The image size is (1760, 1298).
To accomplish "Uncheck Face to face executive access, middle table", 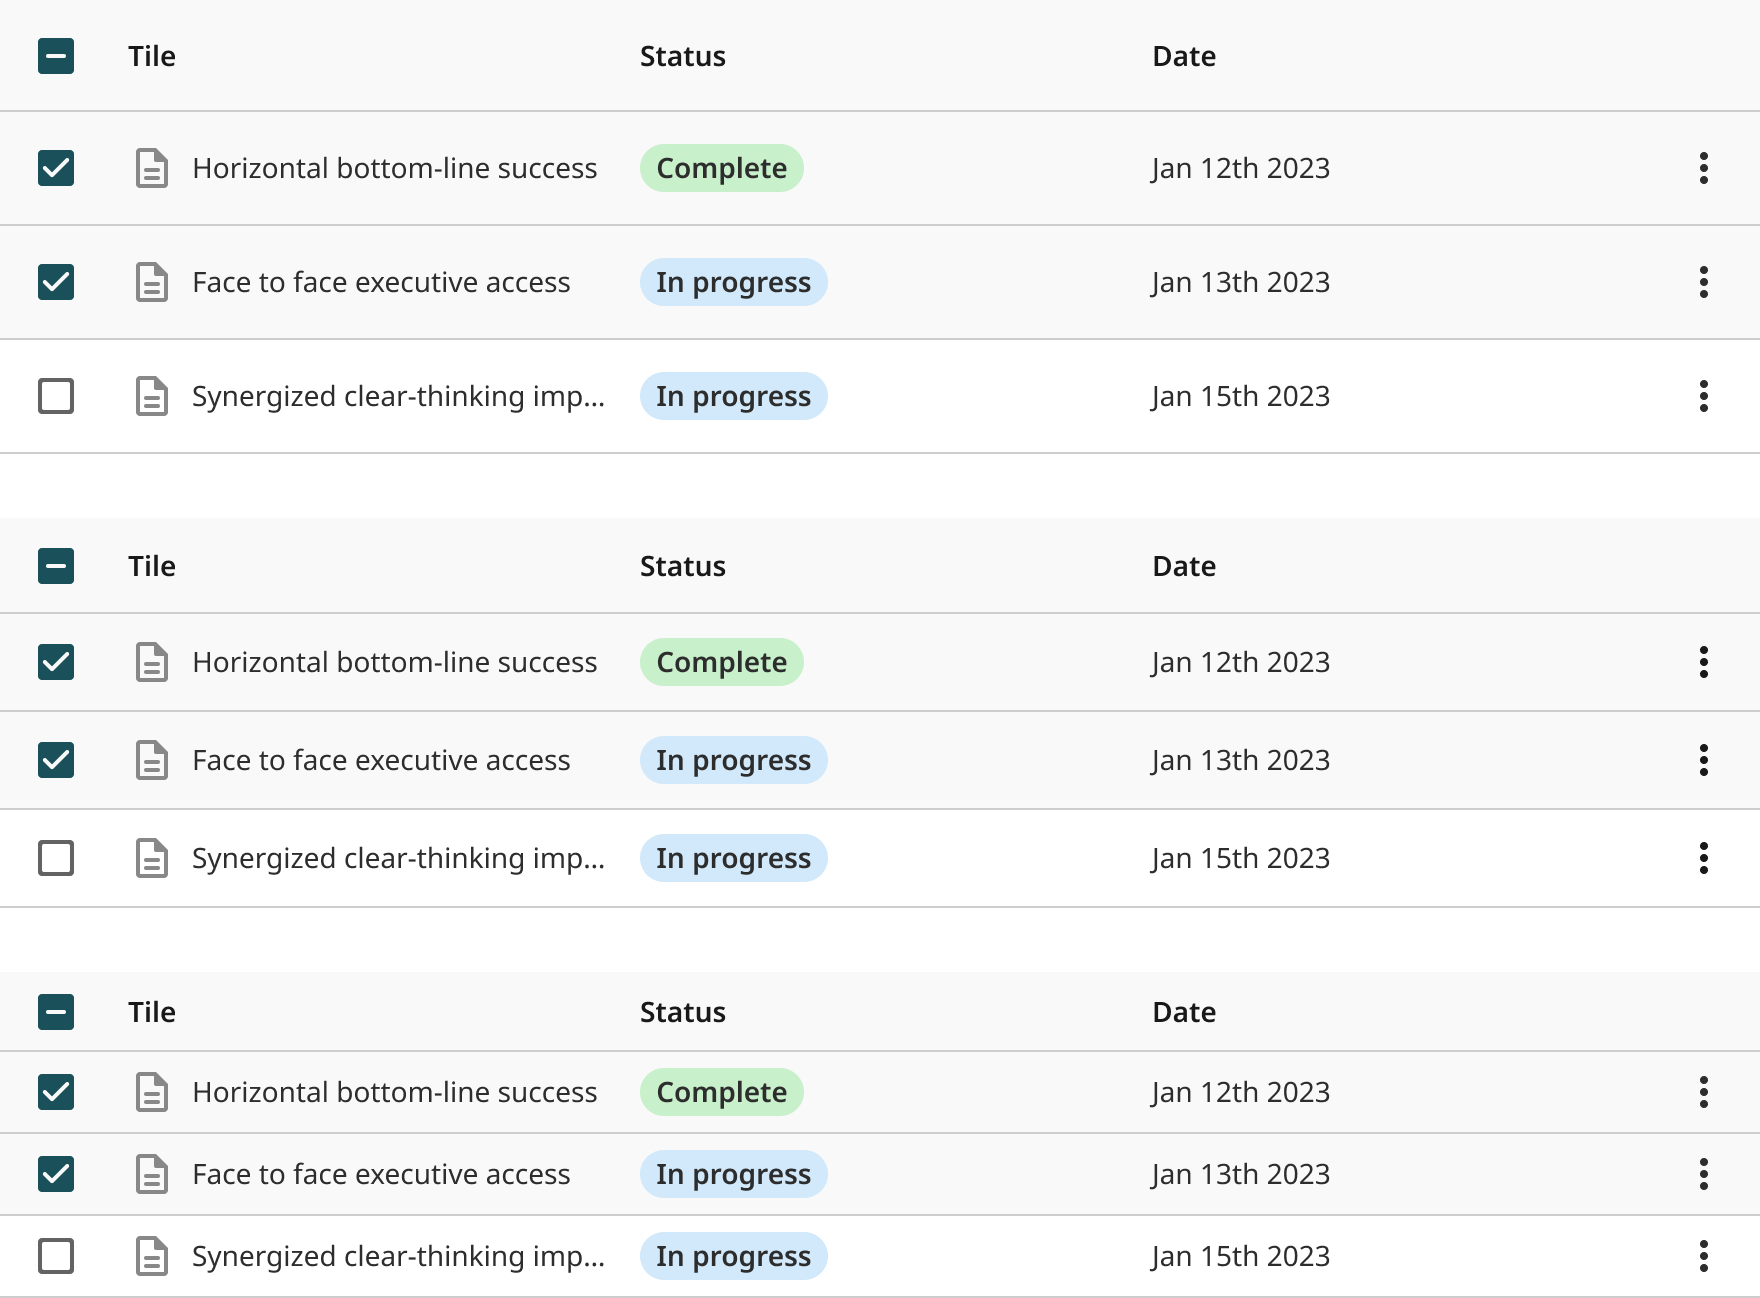I will (56, 760).
